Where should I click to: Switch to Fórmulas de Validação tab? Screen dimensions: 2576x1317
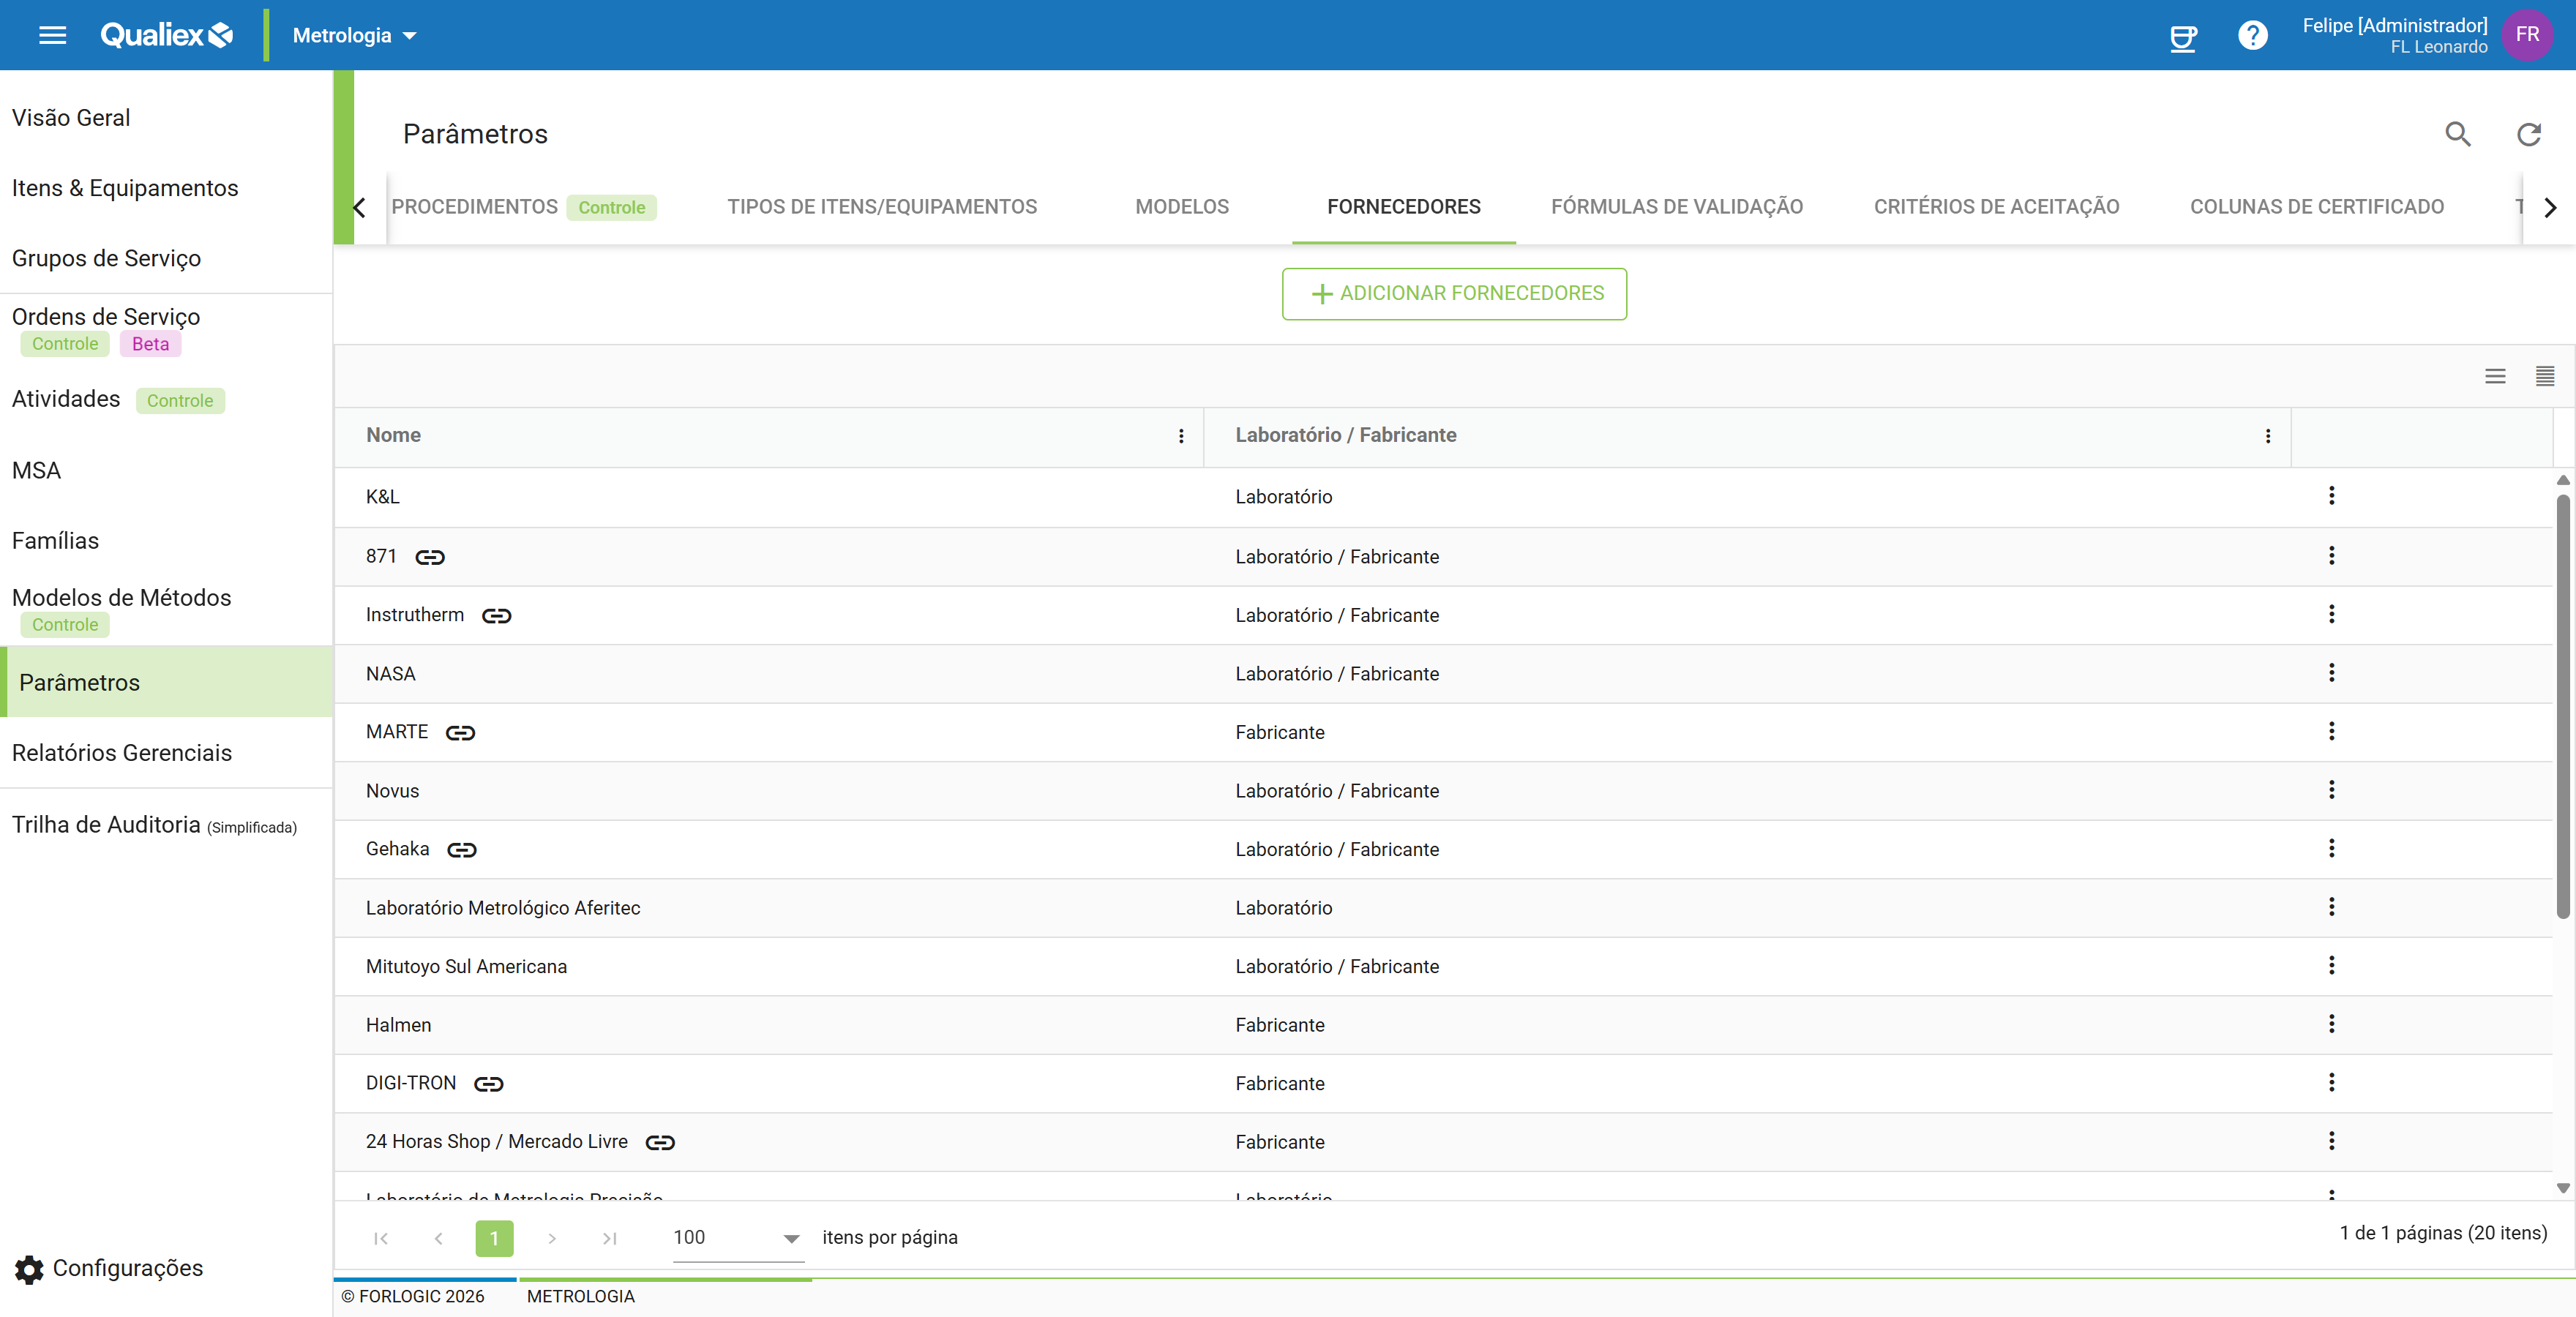[1677, 207]
